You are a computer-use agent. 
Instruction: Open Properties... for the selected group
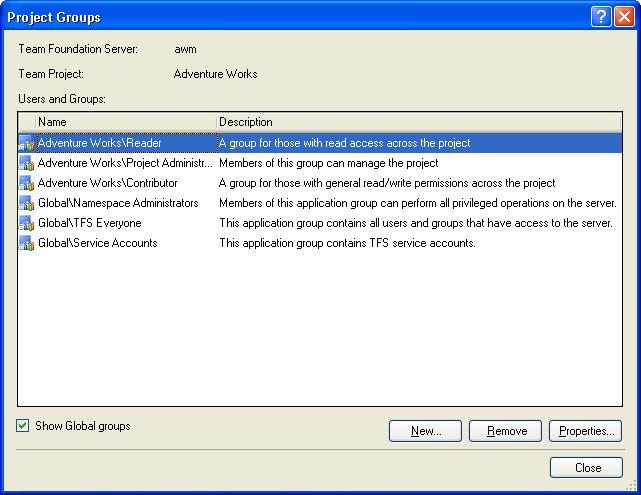pyautogui.click(x=586, y=431)
